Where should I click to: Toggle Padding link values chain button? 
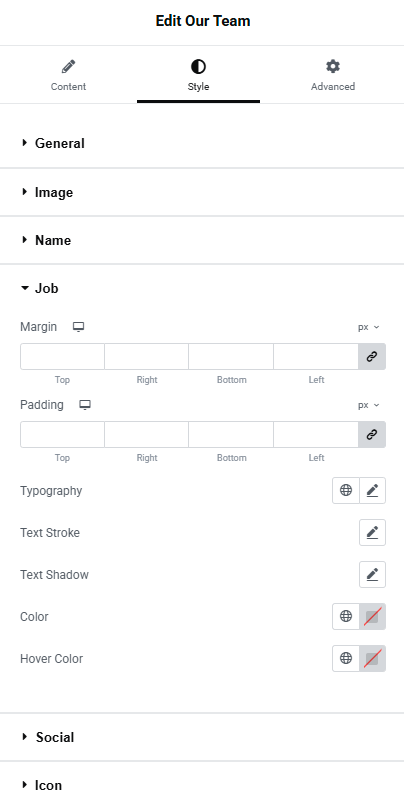pyautogui.click(x=372, y=434)
